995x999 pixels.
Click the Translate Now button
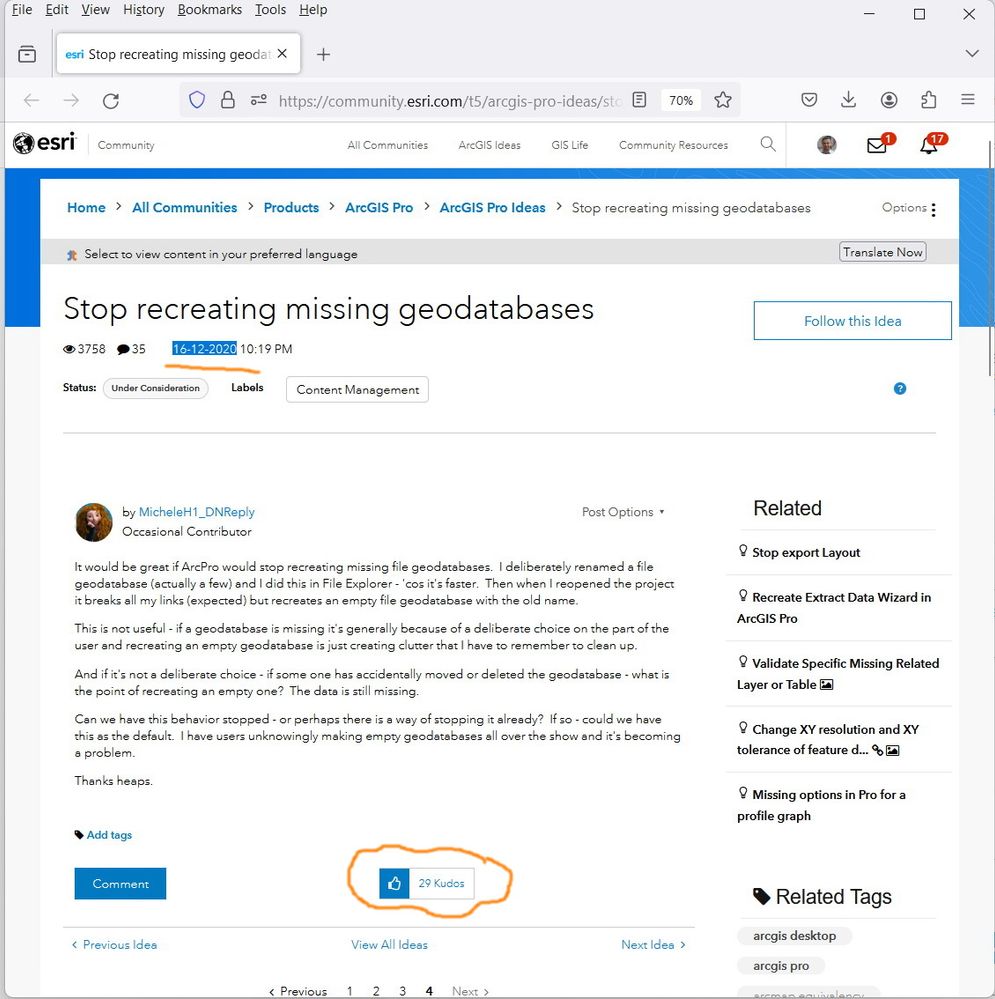coord(882,252)
